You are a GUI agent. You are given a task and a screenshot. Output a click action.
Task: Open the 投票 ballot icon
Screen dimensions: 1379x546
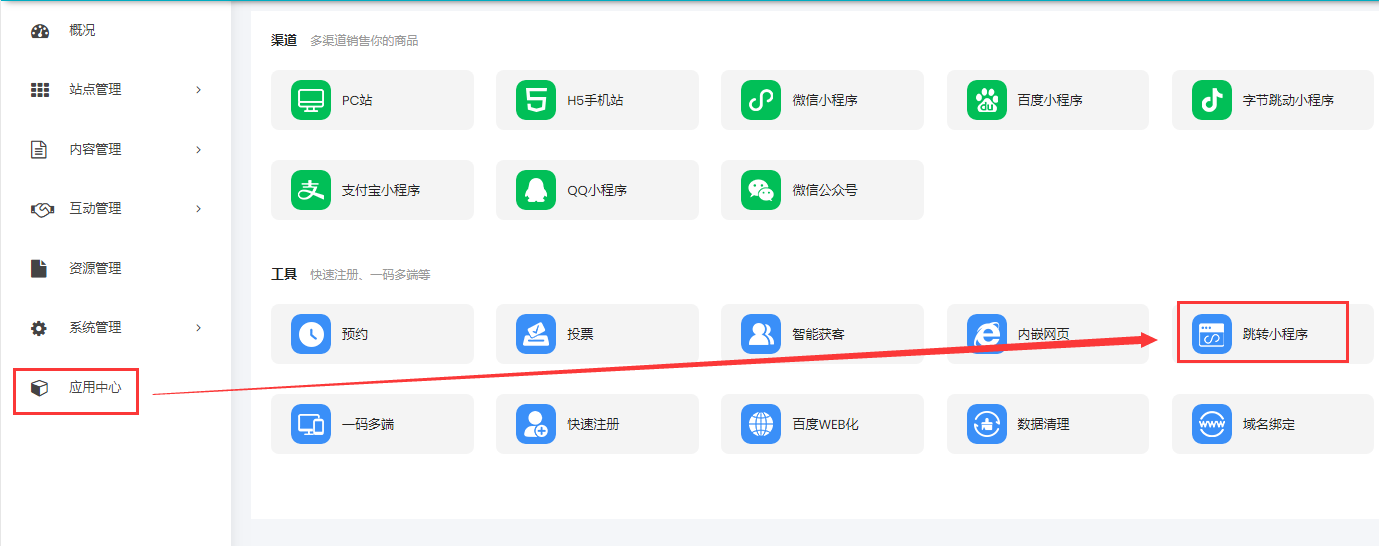[536, 334]
